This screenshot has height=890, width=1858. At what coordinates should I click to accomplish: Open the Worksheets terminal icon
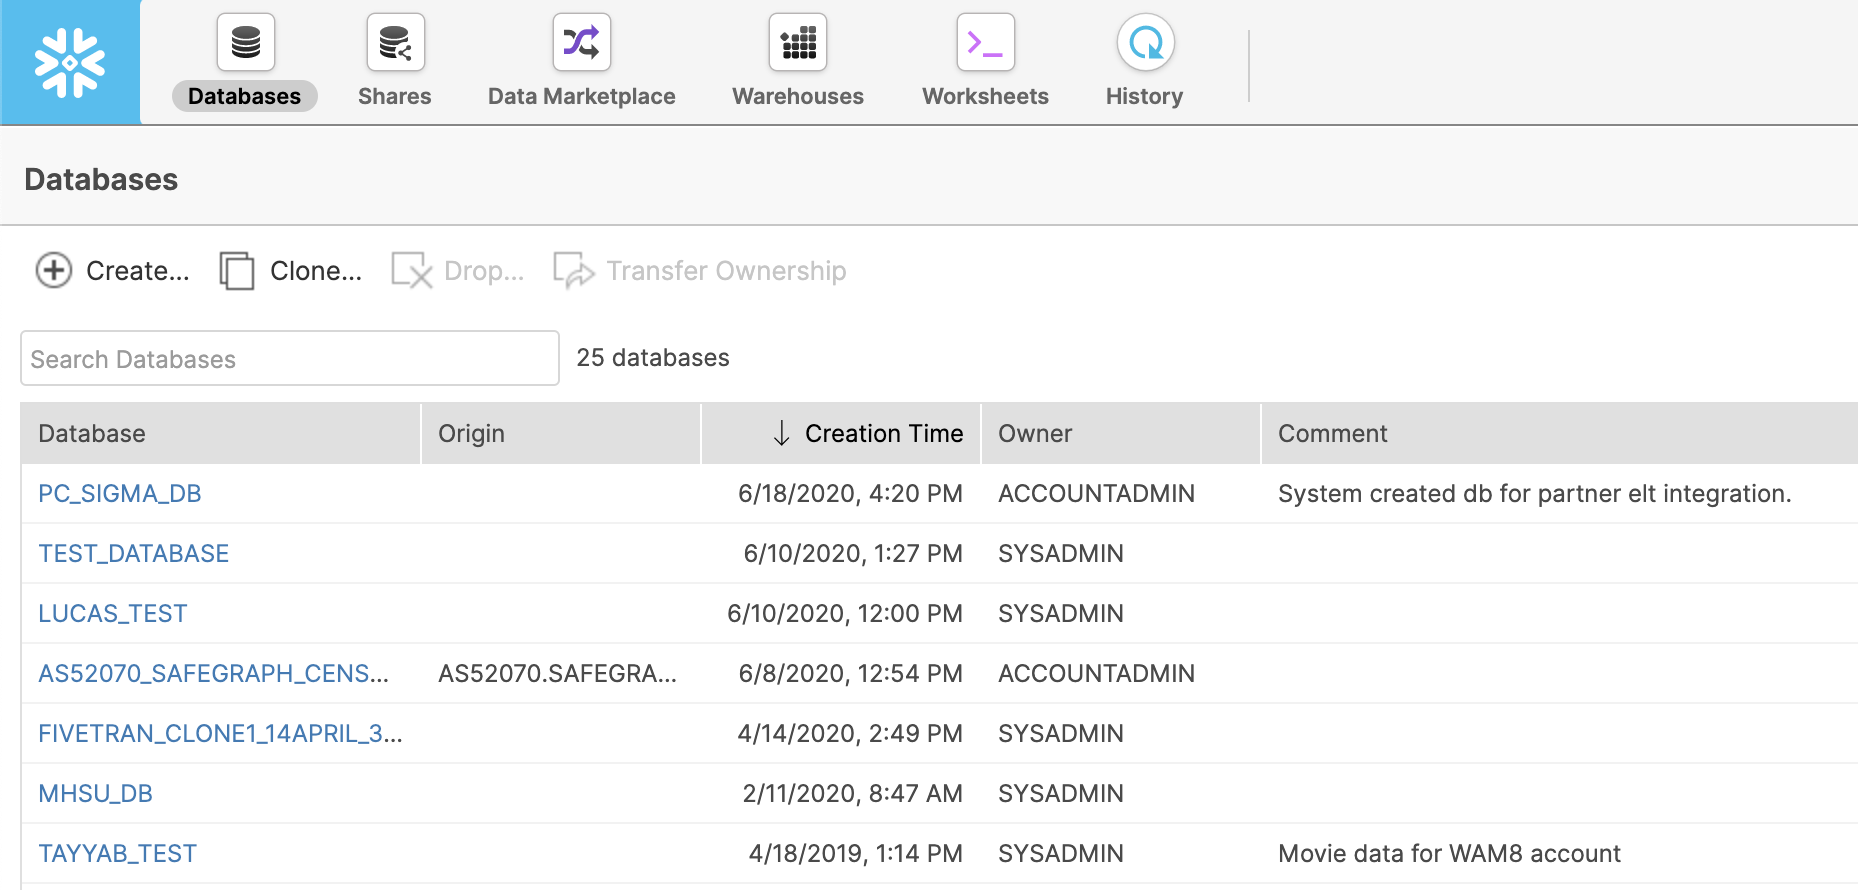pyautogui.click(x=985, y=43)
